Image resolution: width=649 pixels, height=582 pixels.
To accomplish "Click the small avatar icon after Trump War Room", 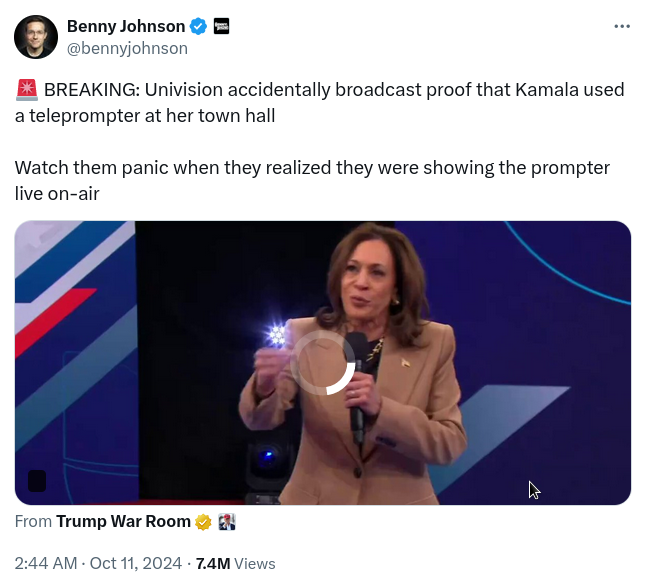I will click(226, 522).
